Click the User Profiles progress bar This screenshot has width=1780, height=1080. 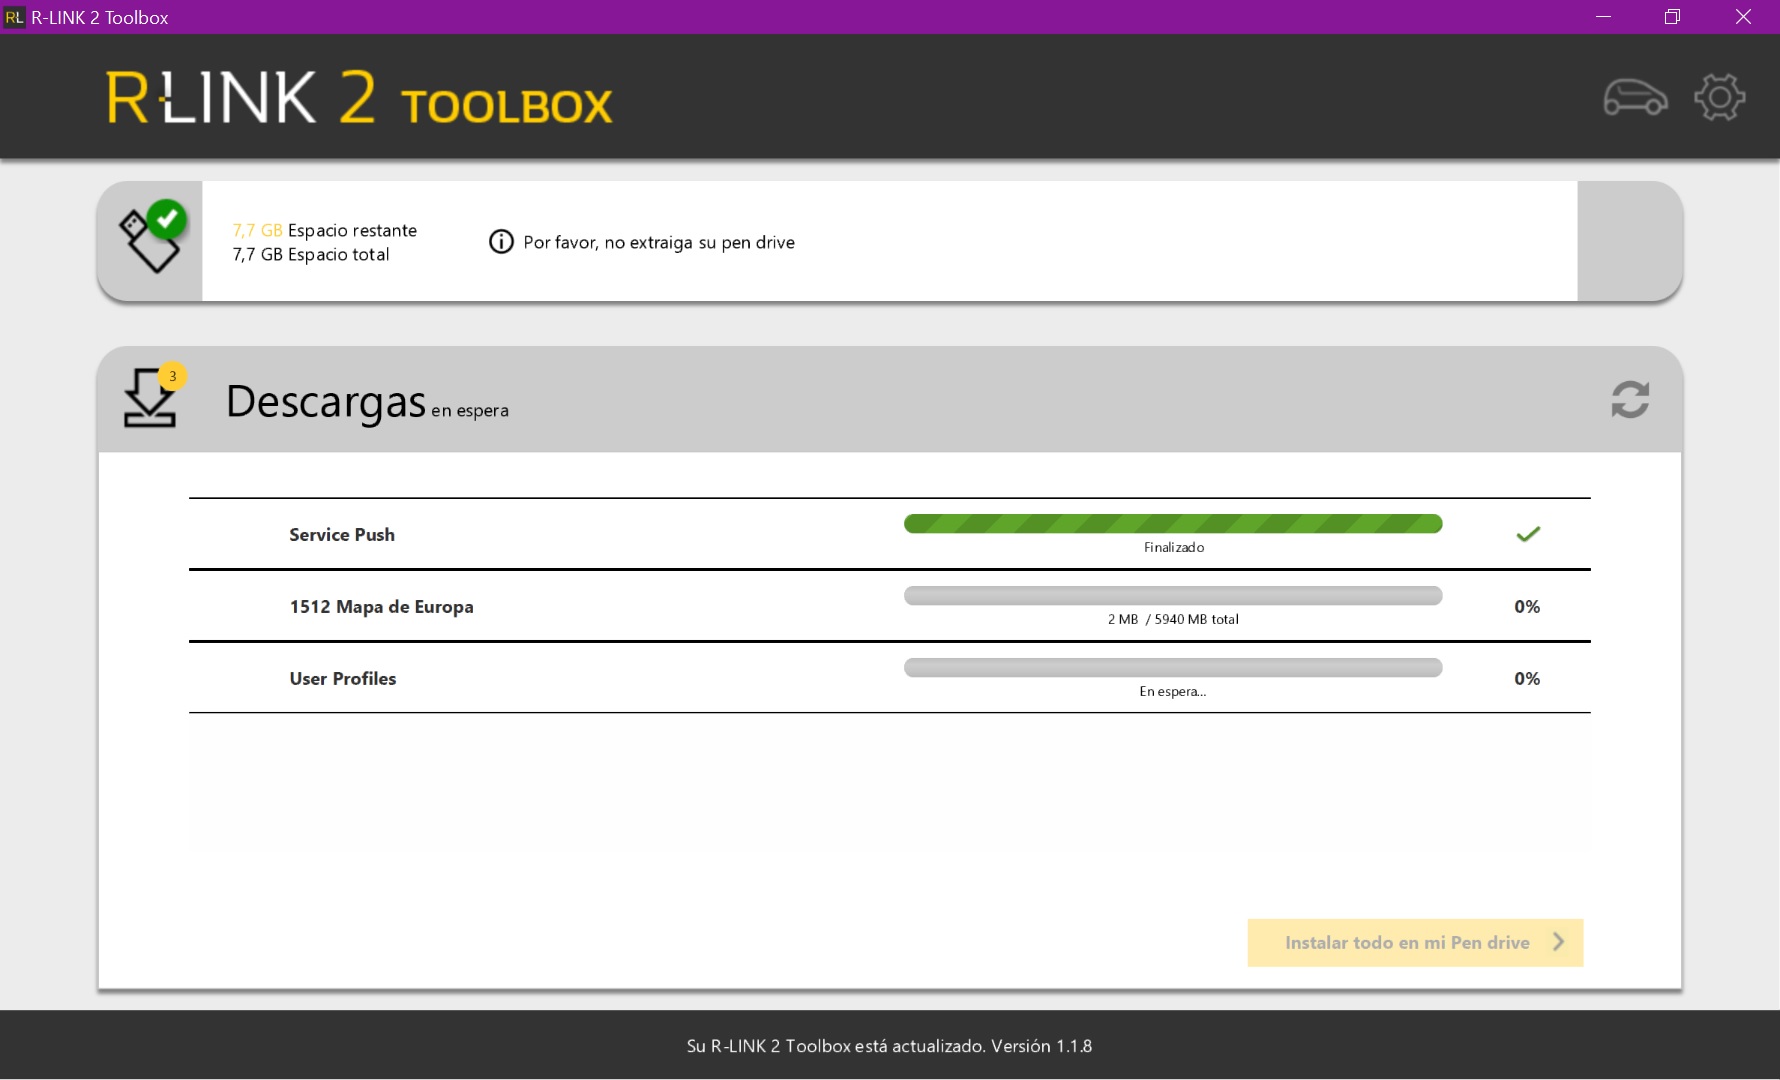[1172, 668]
